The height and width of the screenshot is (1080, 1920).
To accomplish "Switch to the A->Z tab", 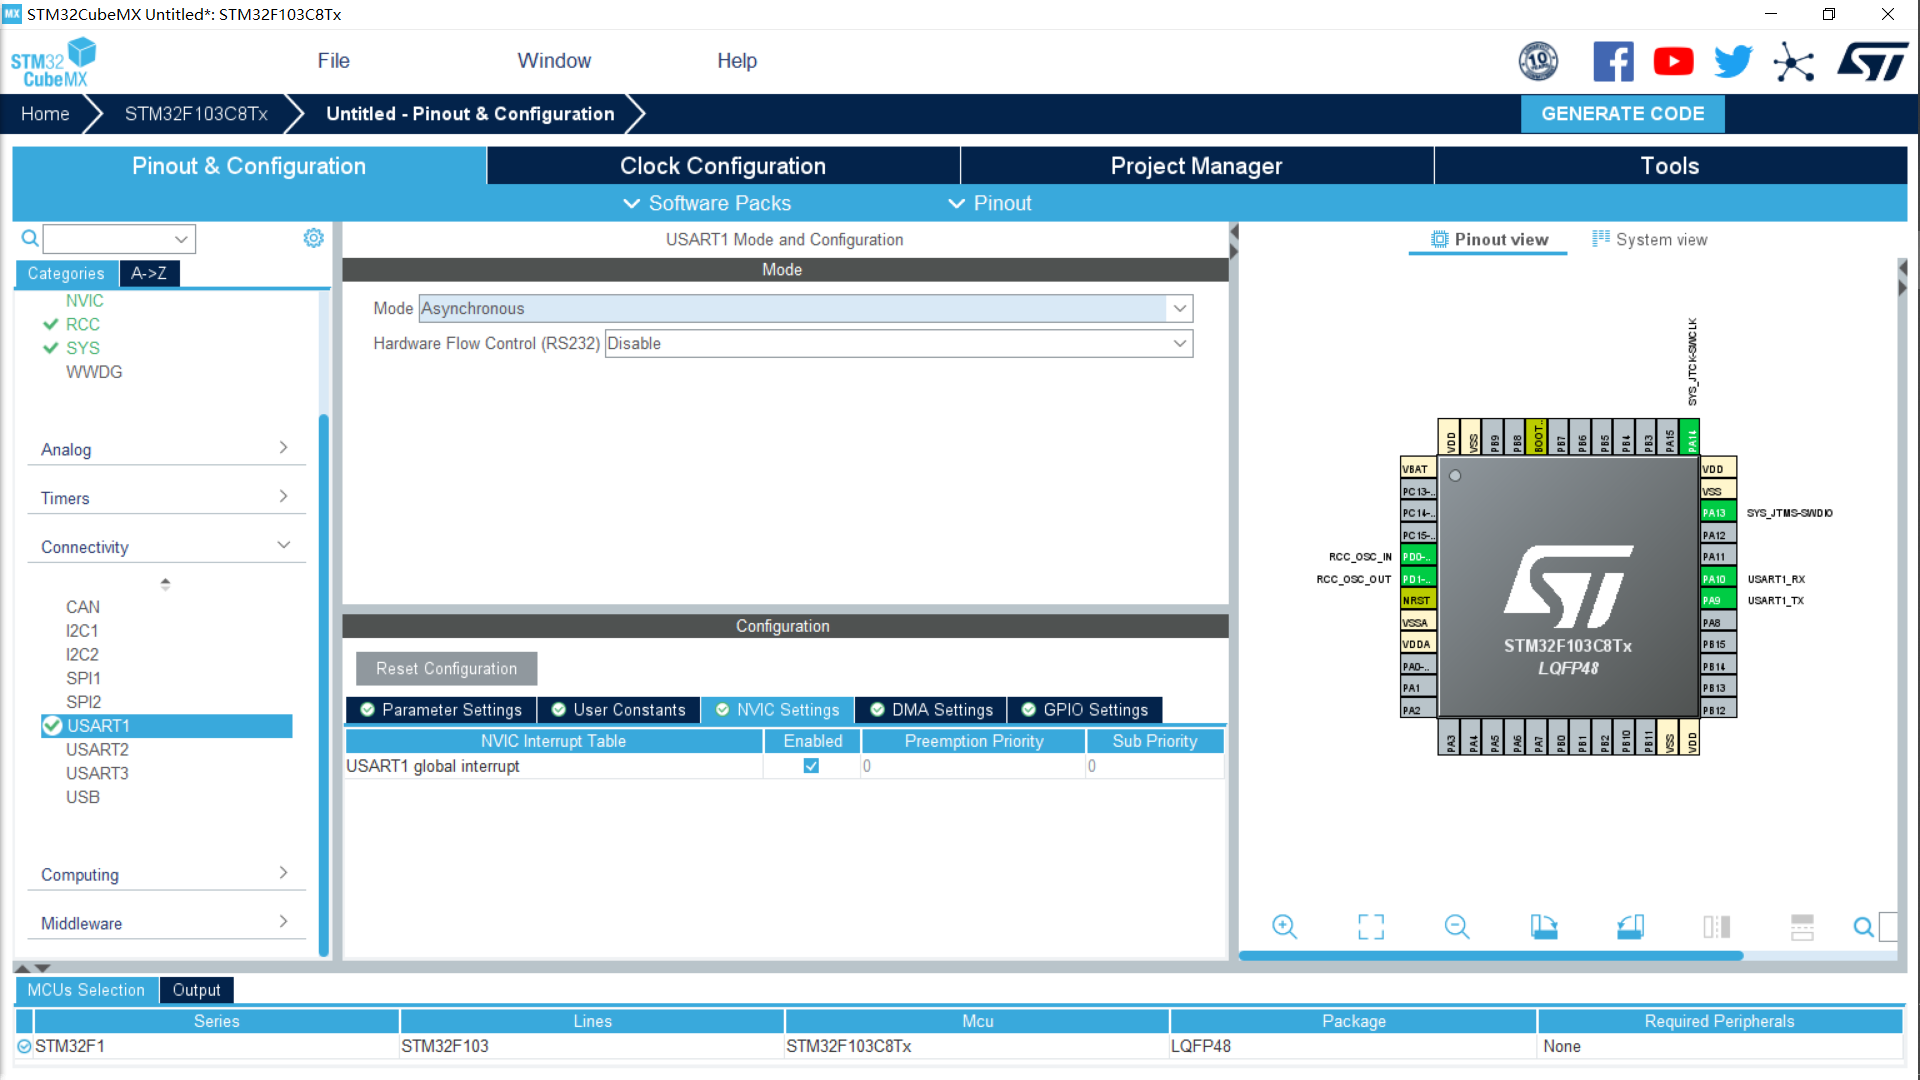I will [x=149, y=273].
